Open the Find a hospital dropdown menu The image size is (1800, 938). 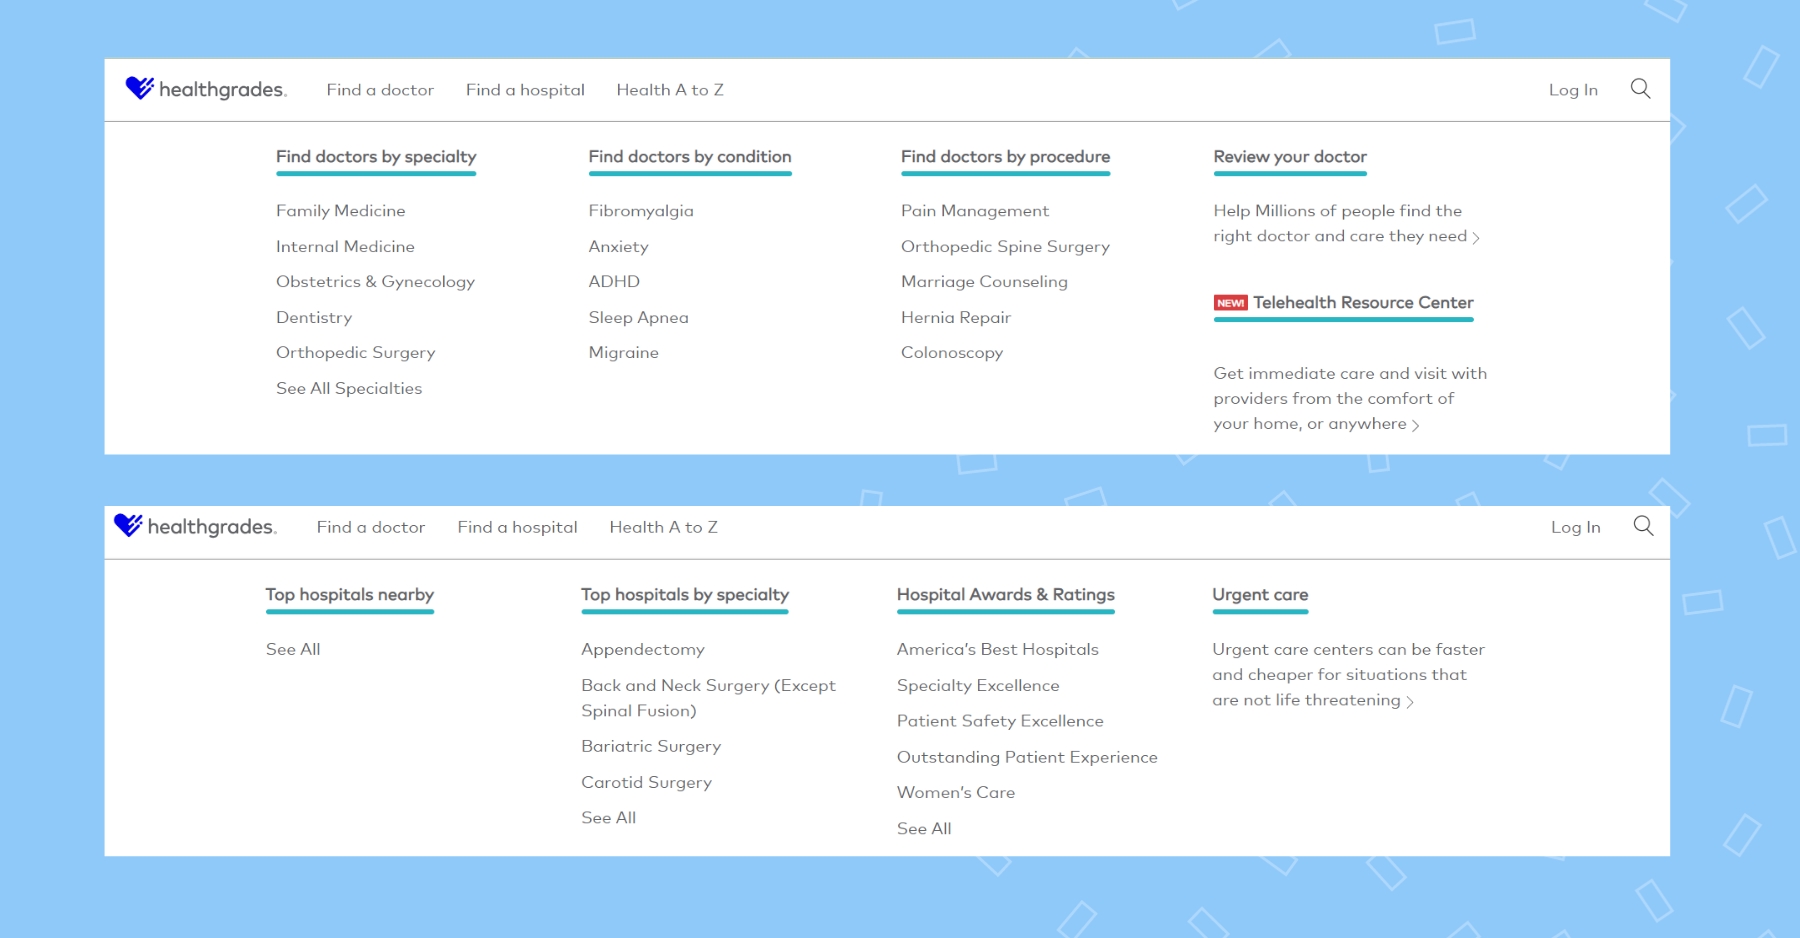click(524, 89)
